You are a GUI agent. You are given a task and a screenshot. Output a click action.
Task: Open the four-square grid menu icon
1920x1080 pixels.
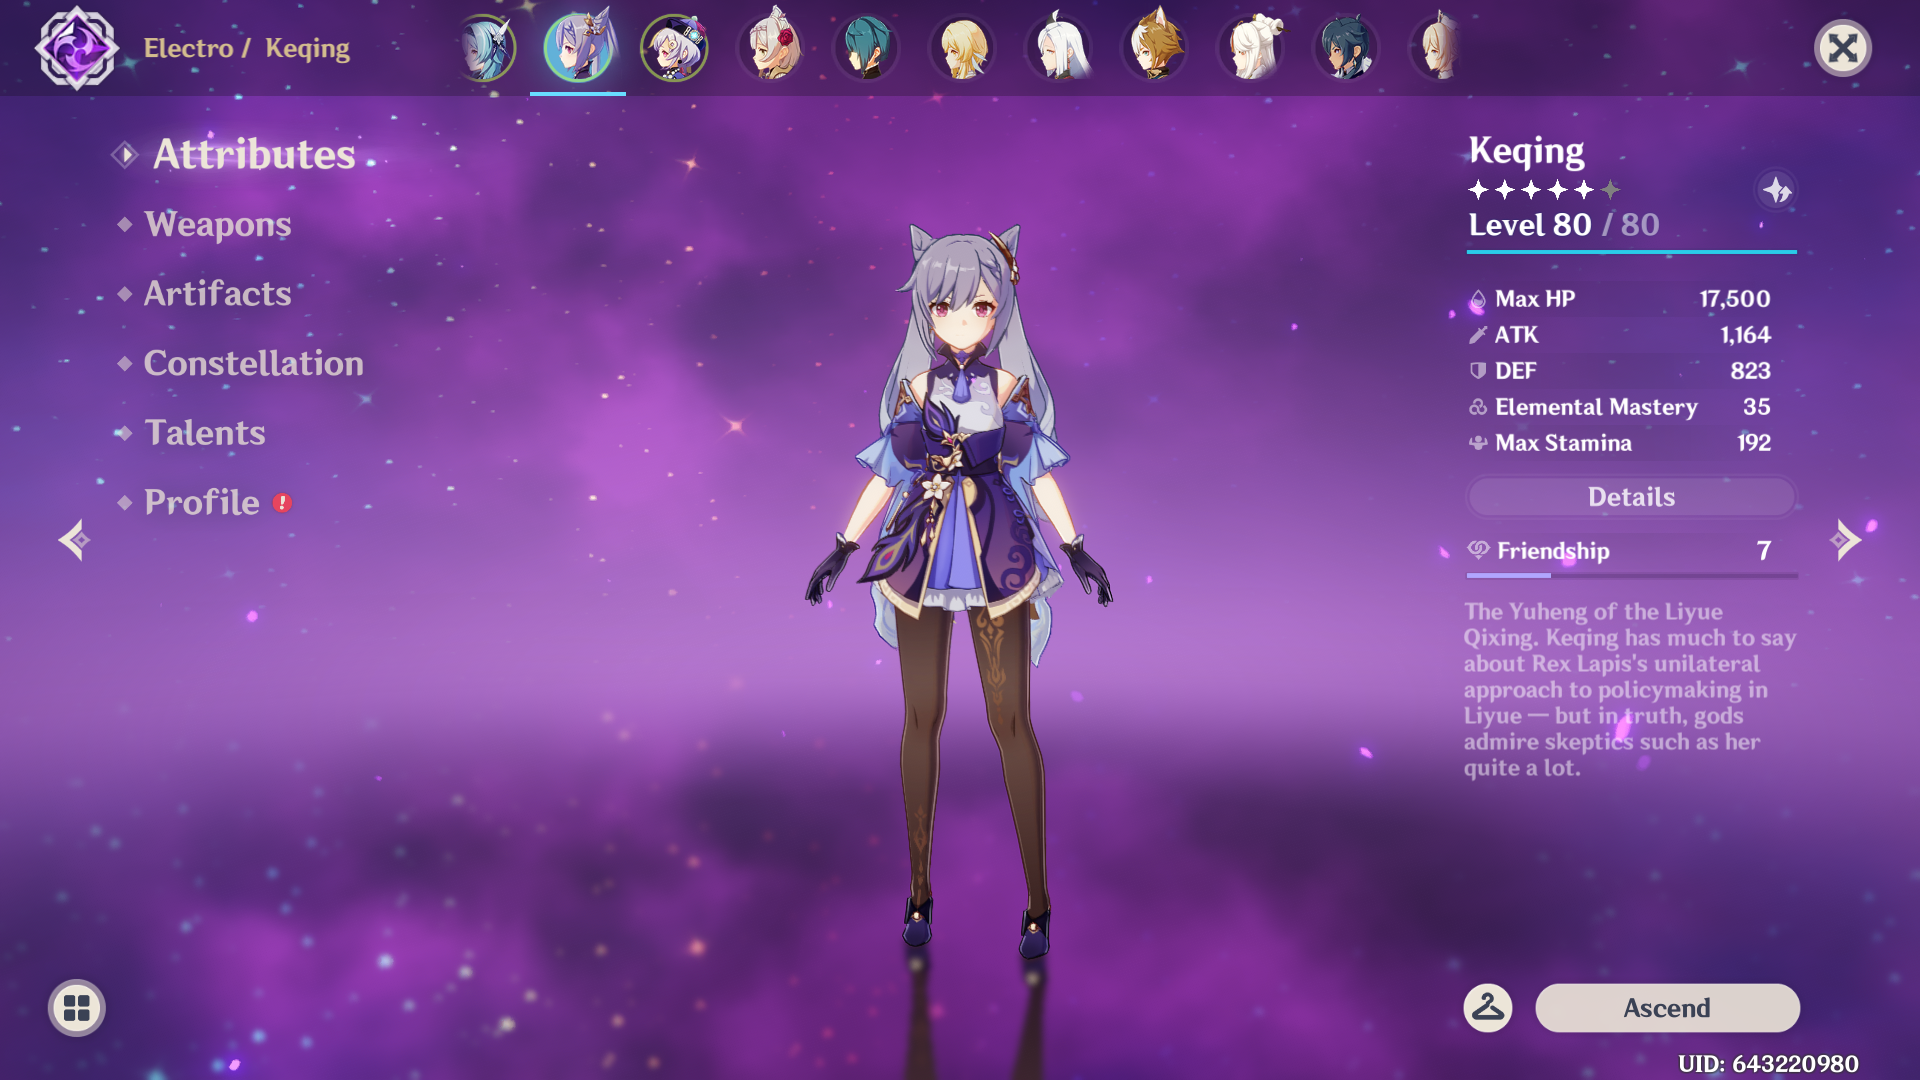[77, 1007]
